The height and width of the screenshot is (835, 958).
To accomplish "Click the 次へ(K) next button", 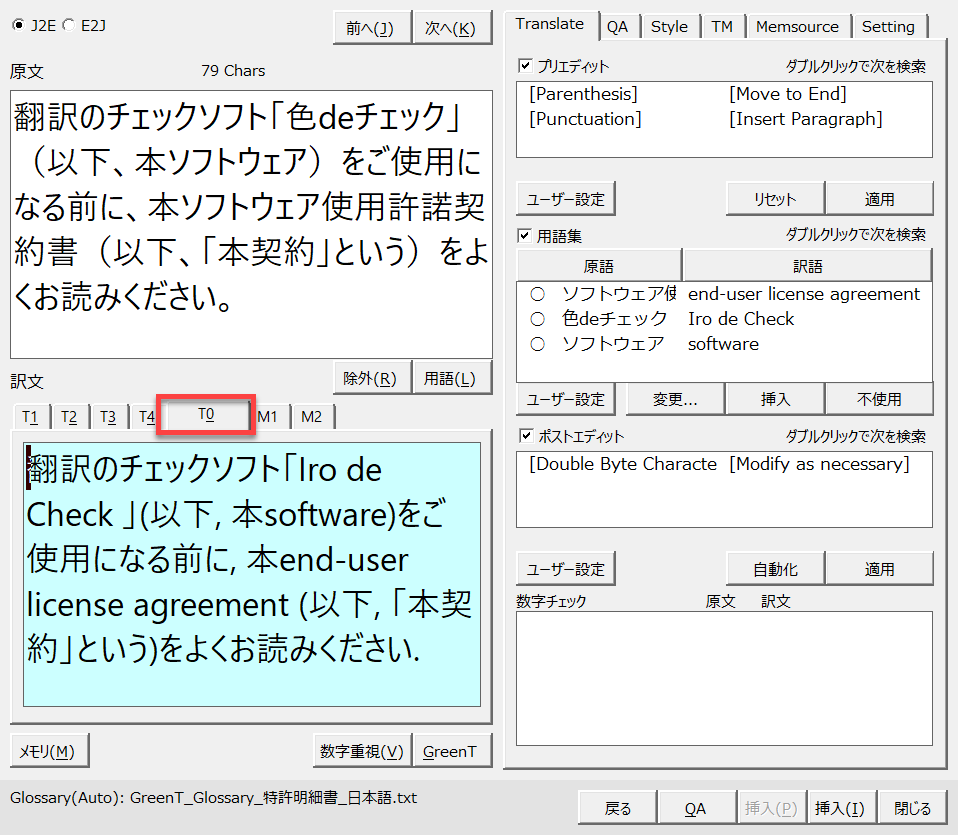I will click(451, 28).
